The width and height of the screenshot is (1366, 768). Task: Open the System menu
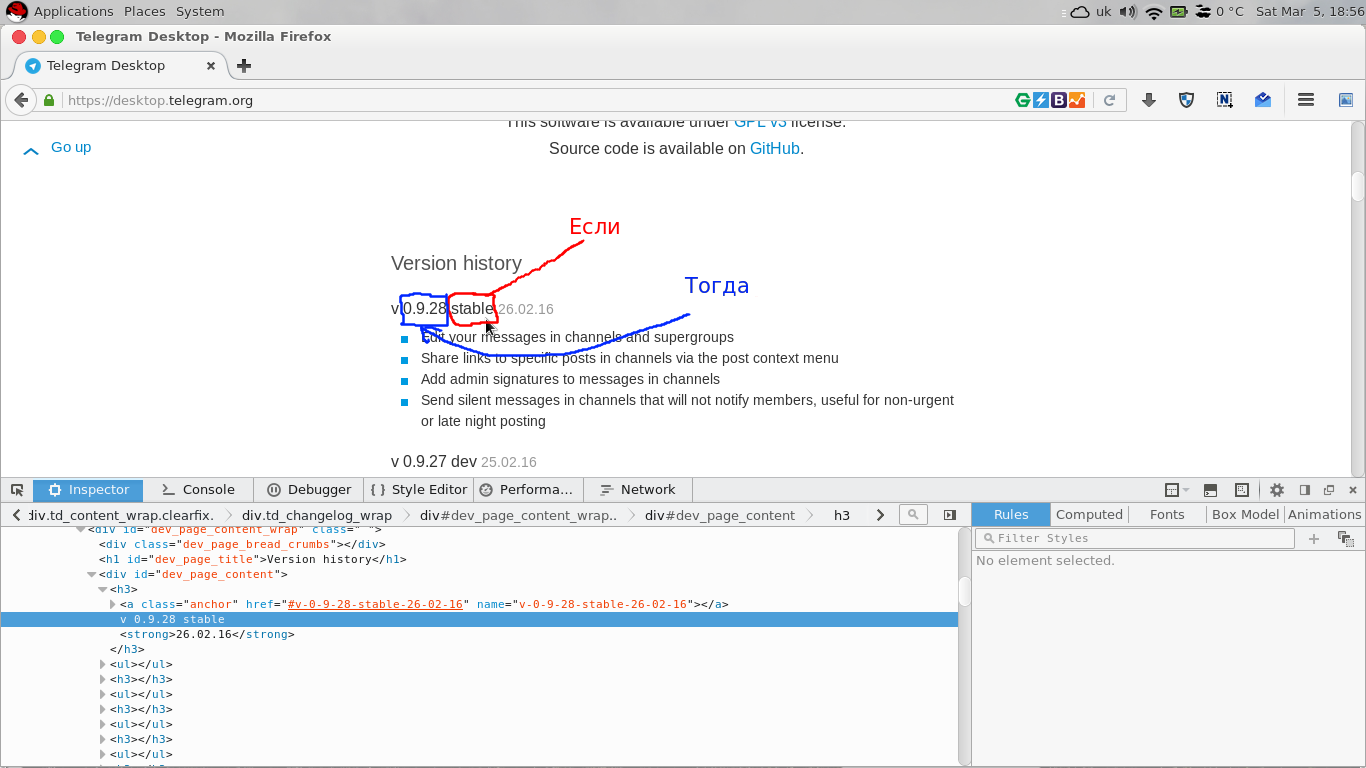[200, 12]
